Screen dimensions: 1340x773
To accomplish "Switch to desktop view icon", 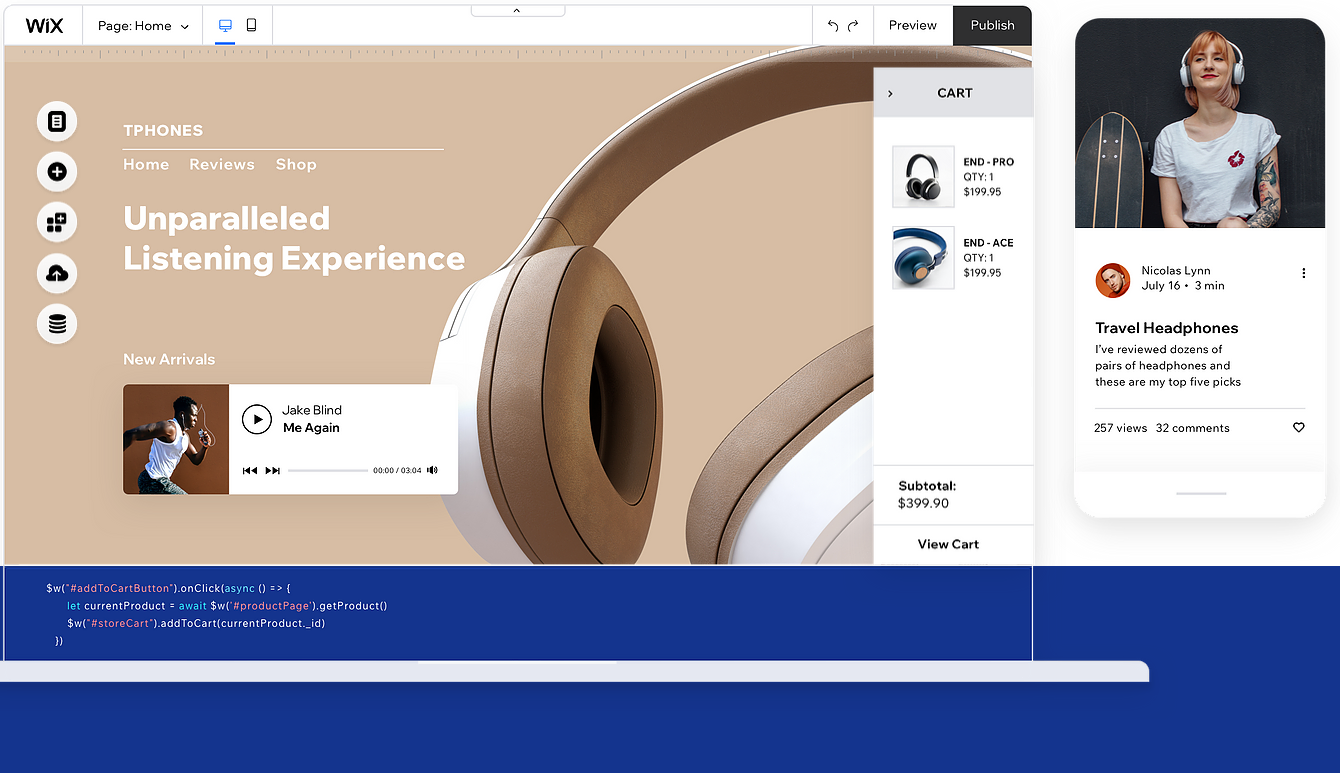I will pyautogui.click(x=225, y=26).
